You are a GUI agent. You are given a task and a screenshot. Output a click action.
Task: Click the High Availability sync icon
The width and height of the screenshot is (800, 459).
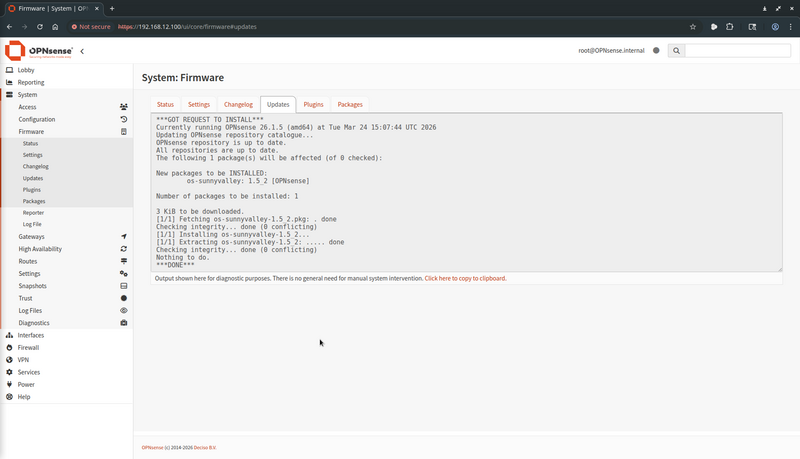123,249
